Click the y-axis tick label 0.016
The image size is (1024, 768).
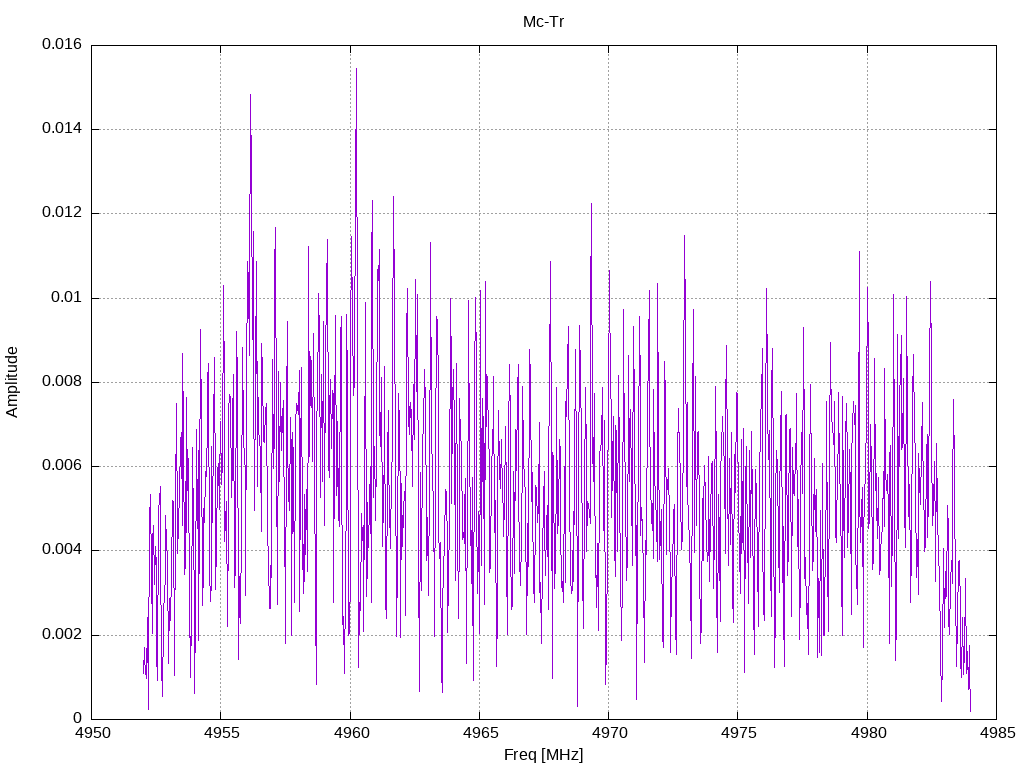click(x=62, y=44)
